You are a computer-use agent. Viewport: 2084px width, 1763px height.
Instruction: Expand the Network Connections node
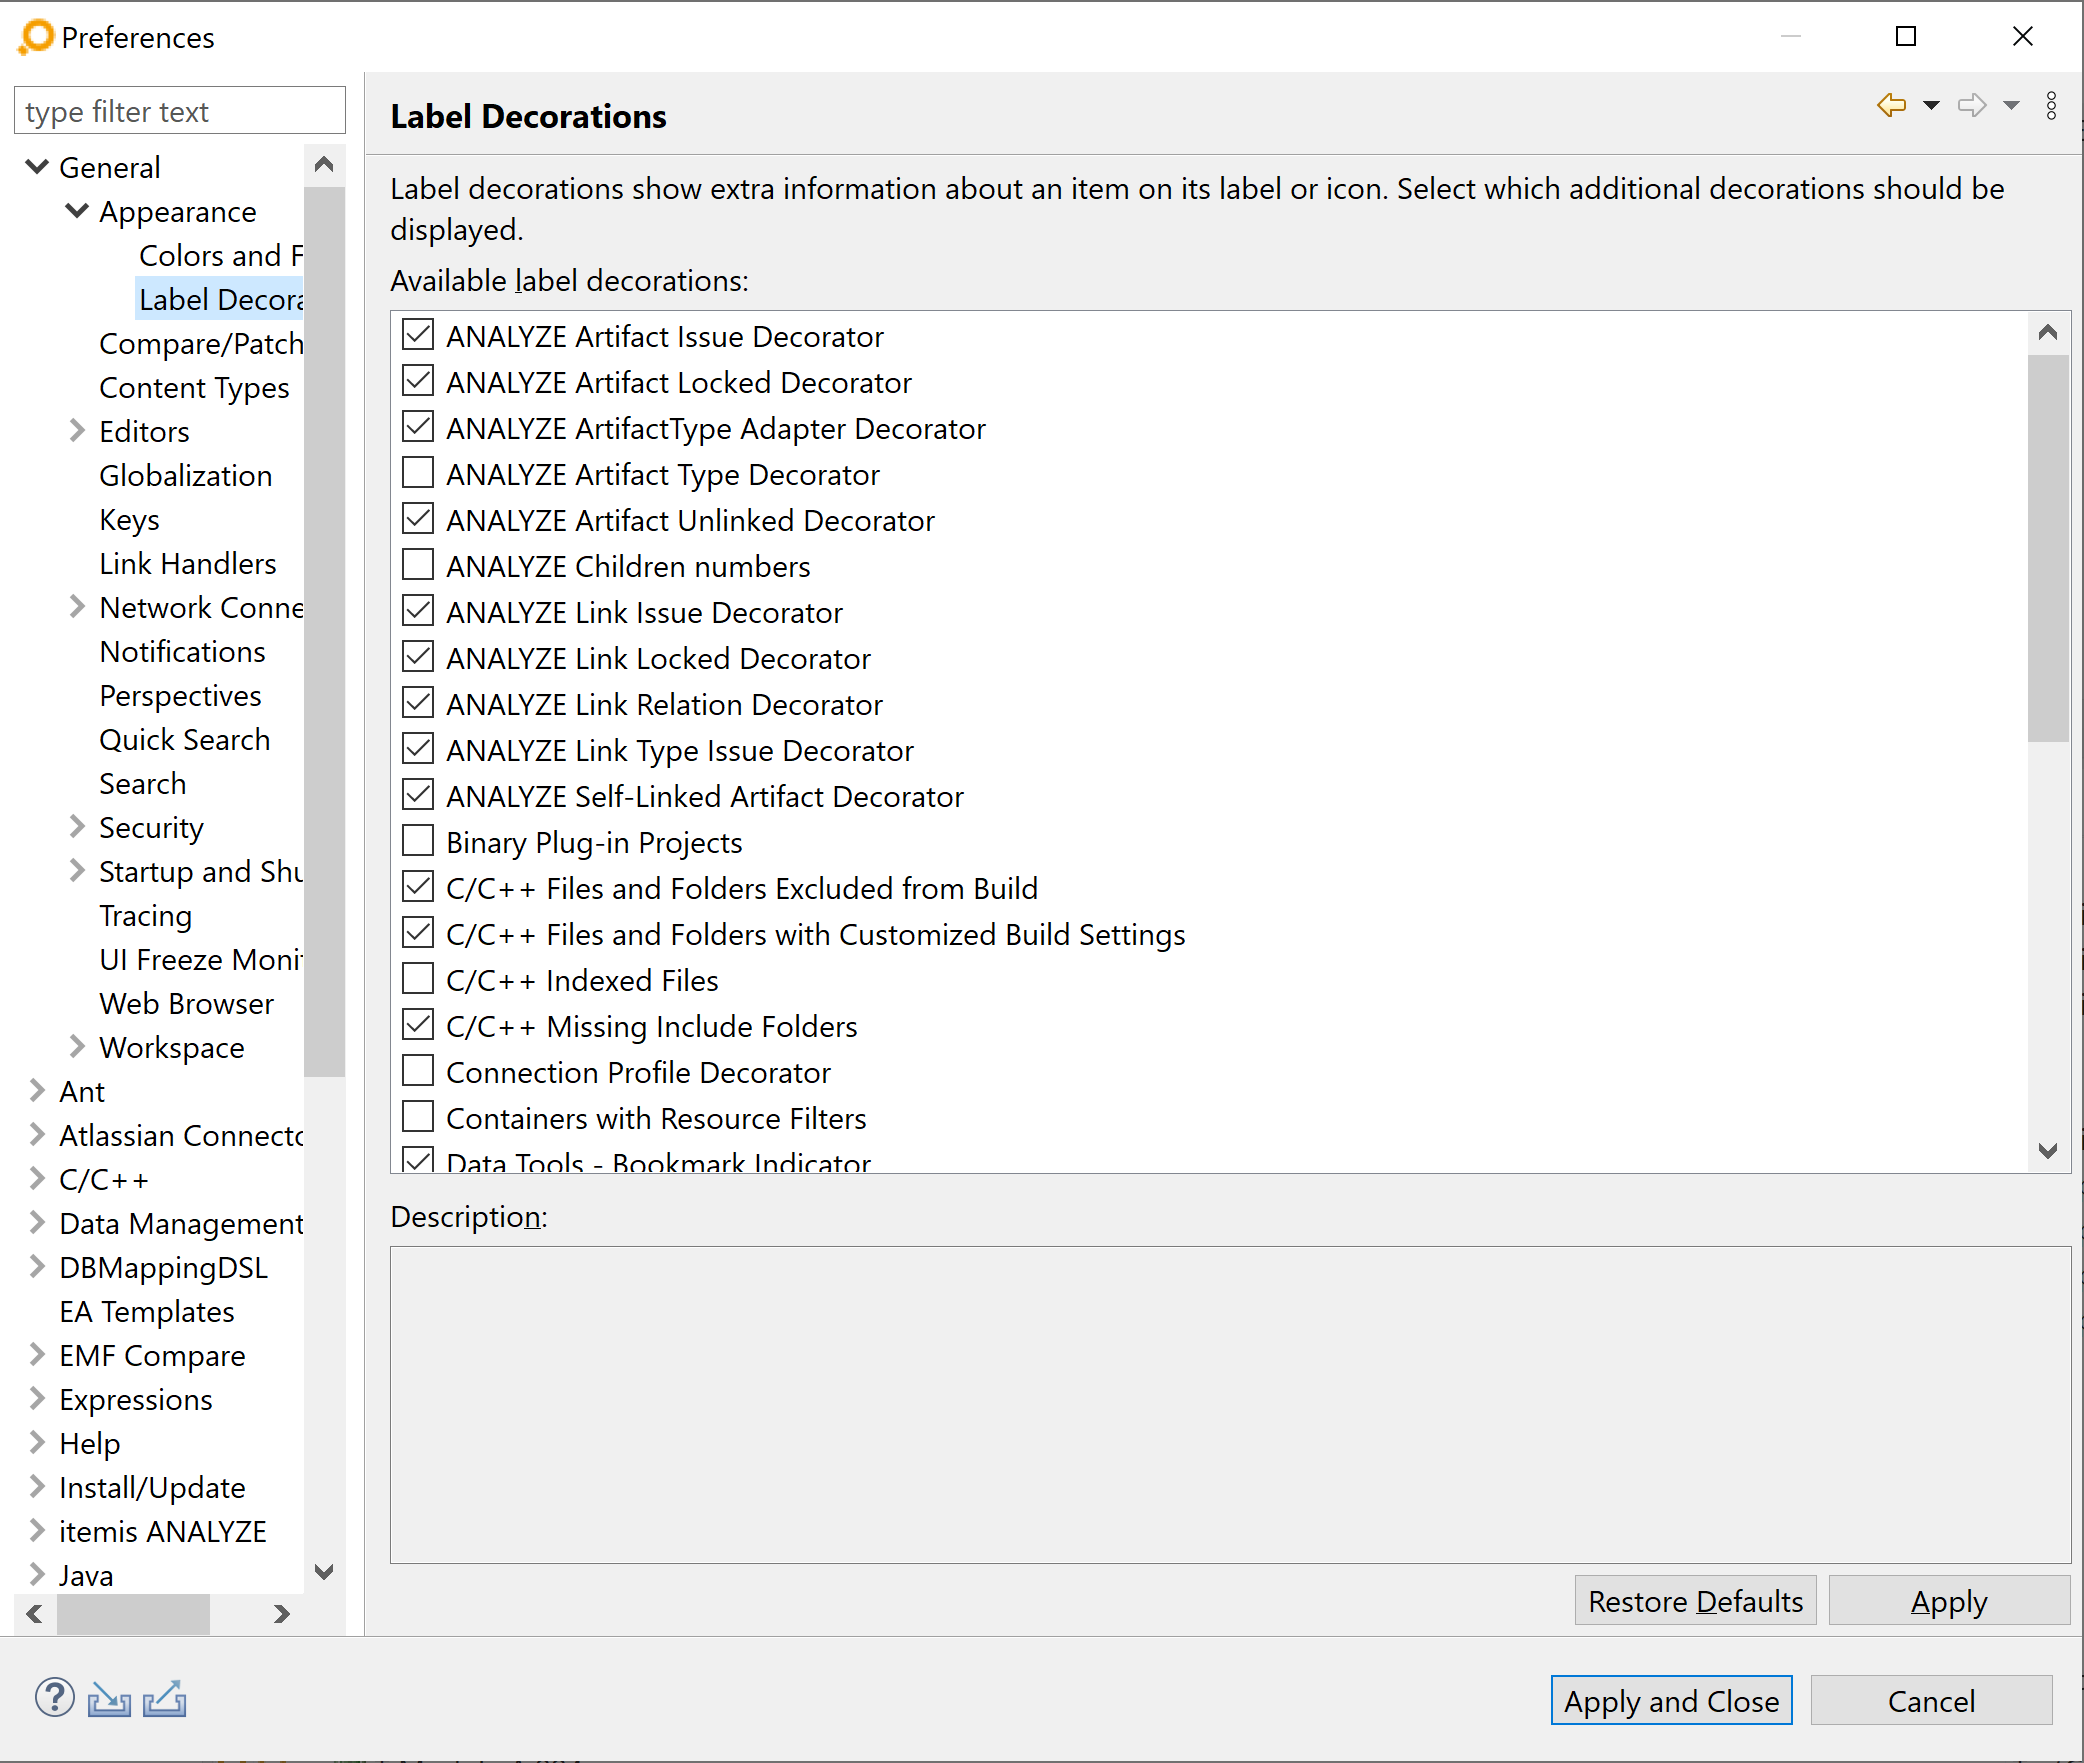pos(77,607)
